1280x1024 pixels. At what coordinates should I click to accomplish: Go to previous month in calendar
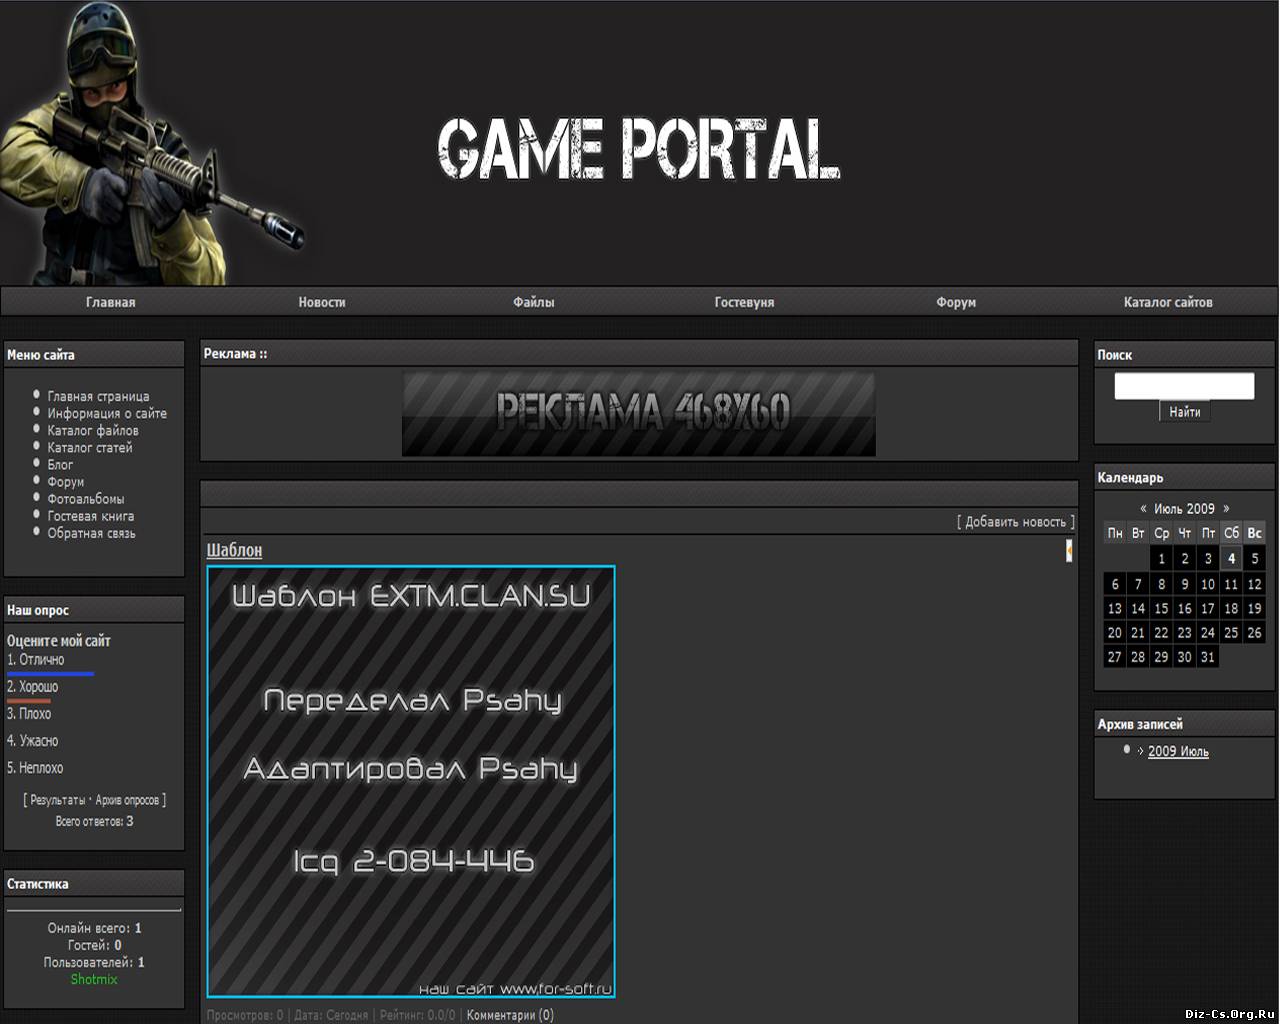[1143, 508]
